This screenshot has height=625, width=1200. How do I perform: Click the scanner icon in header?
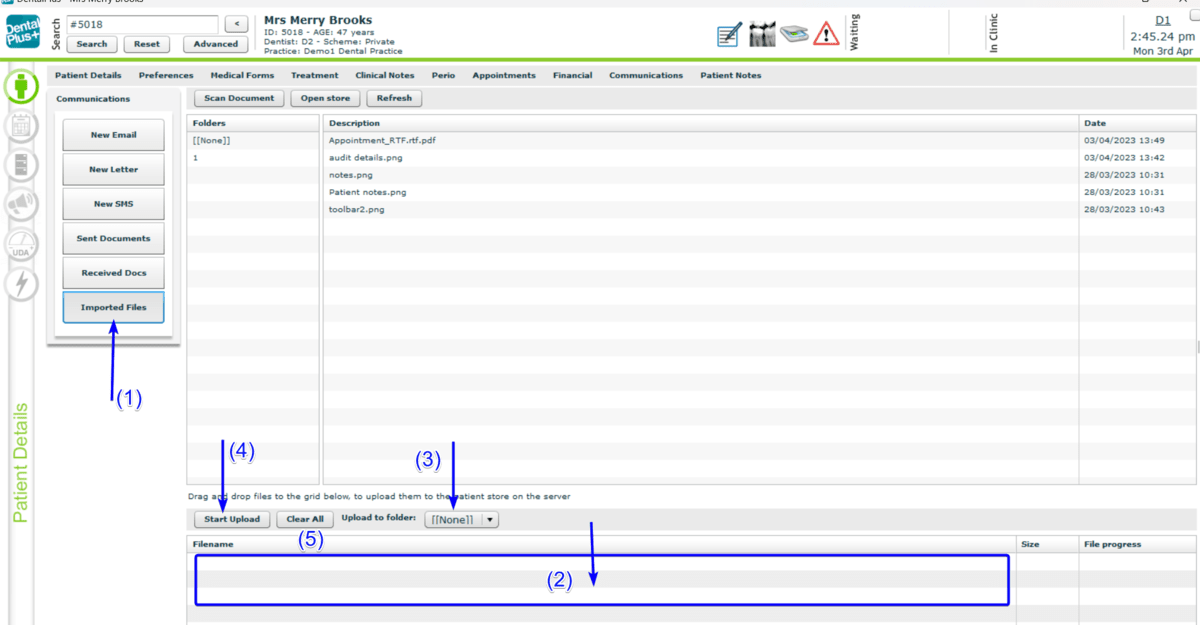(794, 34)
